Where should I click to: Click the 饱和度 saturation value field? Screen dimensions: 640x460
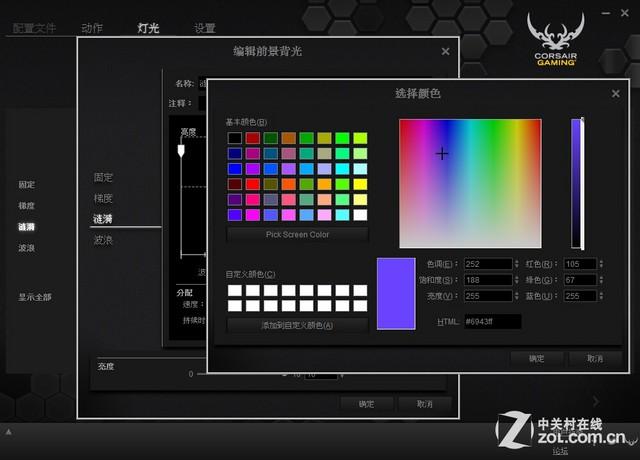tap(488, 280)
